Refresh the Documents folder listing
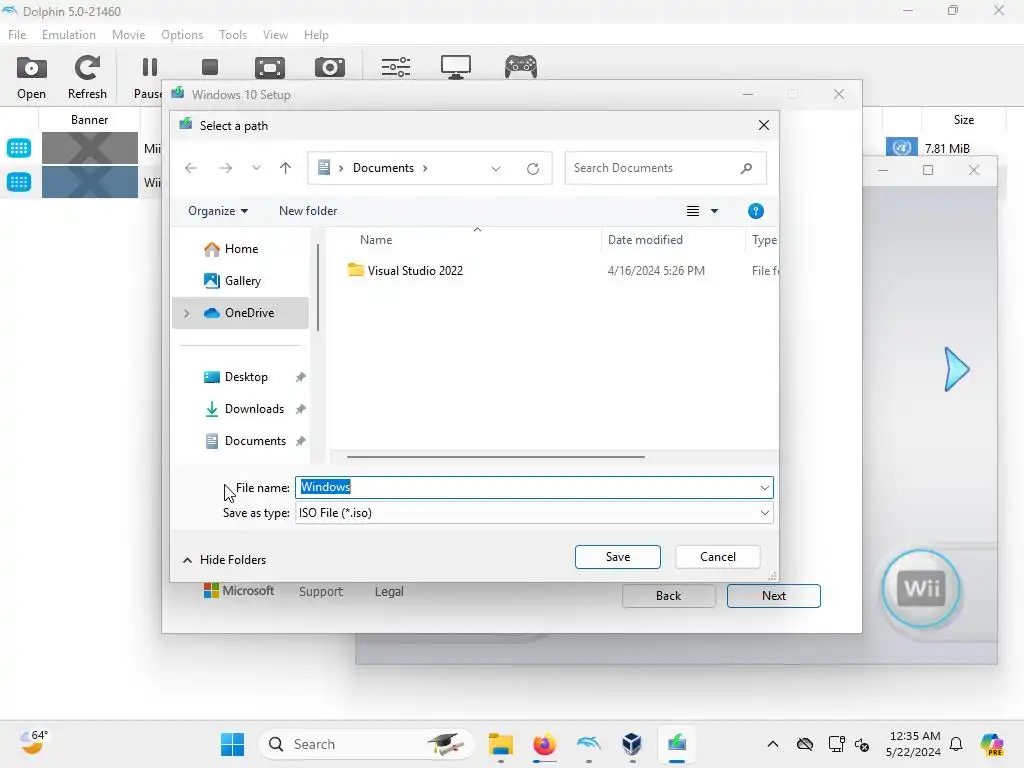 coord(533,169)
